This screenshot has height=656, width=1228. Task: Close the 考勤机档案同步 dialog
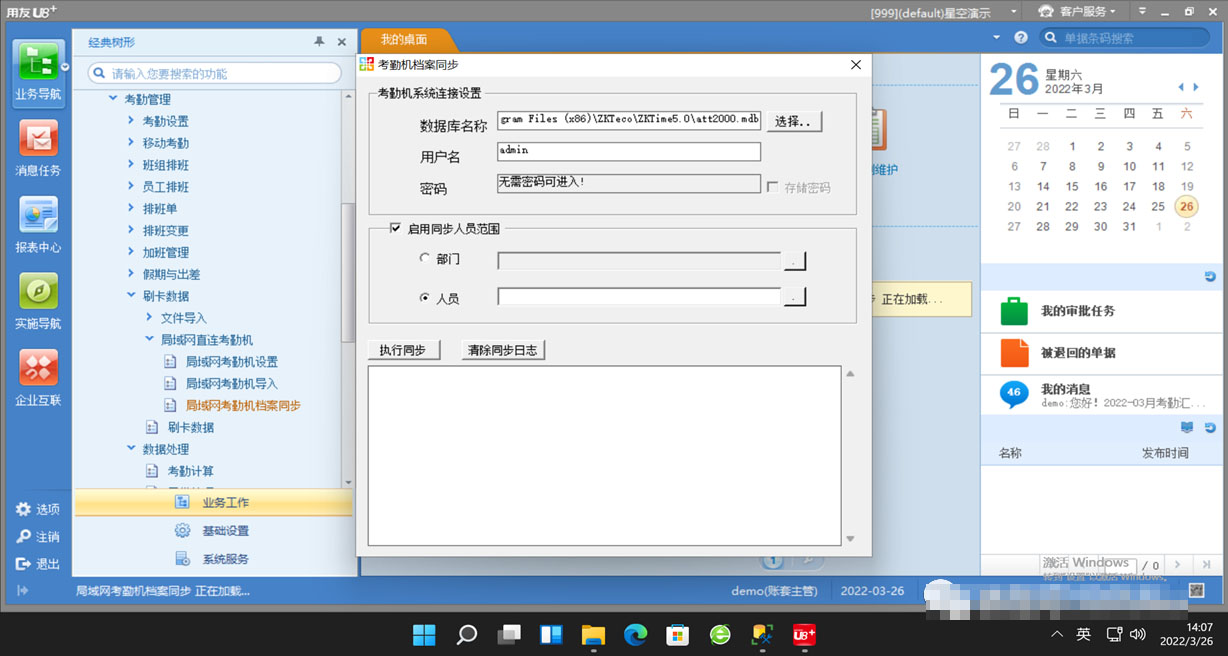click(855, 65)
